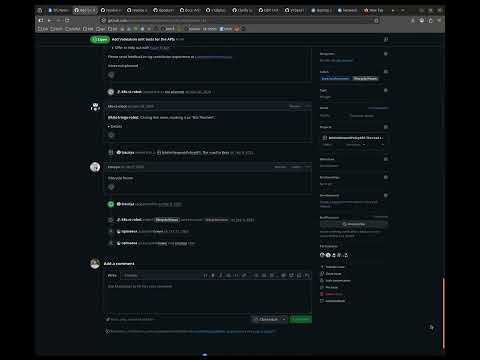Viewport: 480px width, 360px height.
Task: Open the Type gear settings
Action: pos(386,90)
